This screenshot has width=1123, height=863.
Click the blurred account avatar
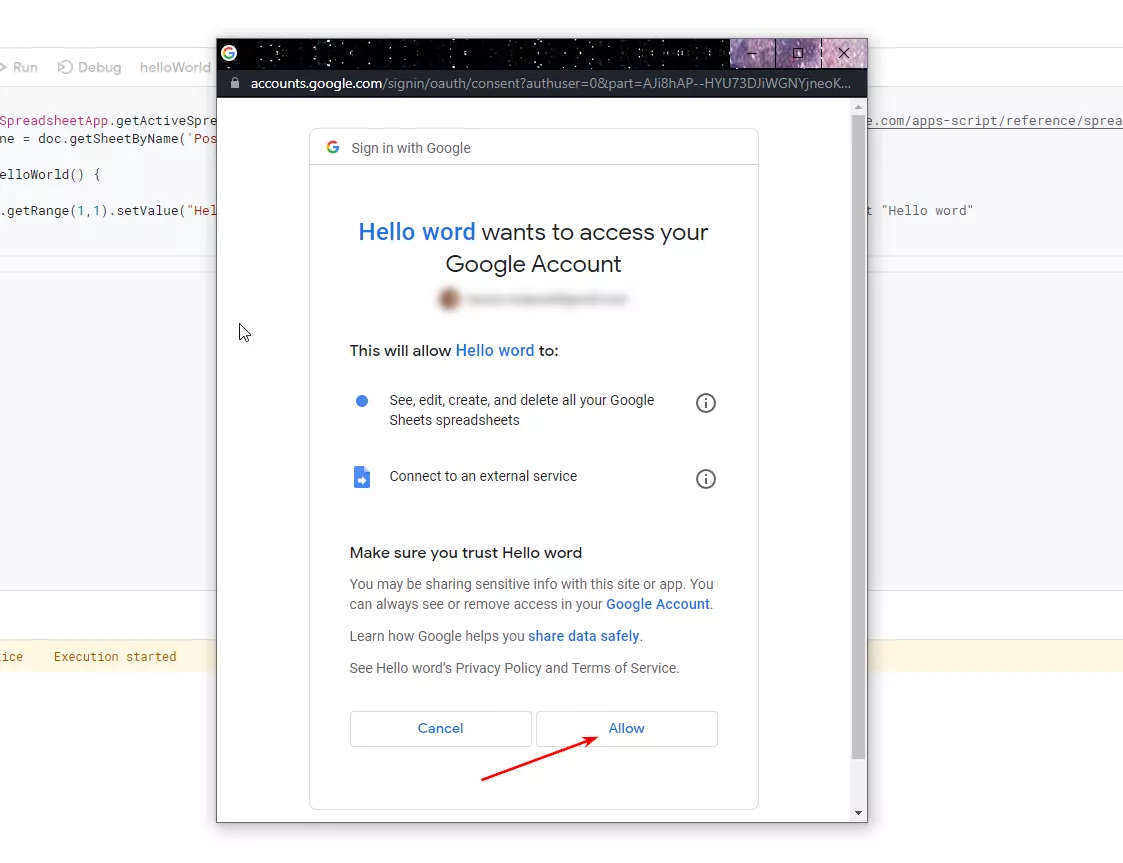pyautogui.click(x=449, y=299)
